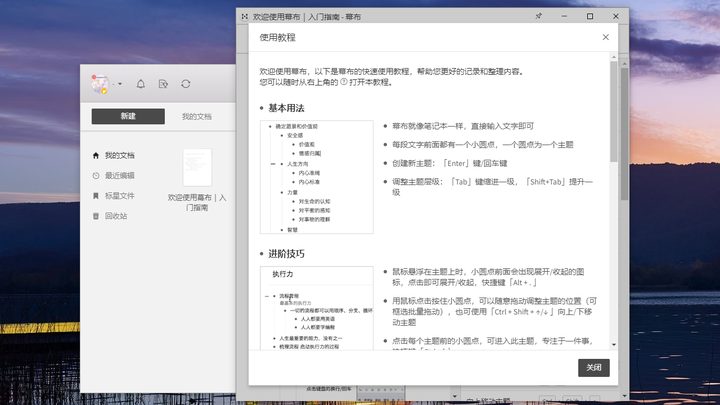Open 最近编辑 in the sidebar

119,175
